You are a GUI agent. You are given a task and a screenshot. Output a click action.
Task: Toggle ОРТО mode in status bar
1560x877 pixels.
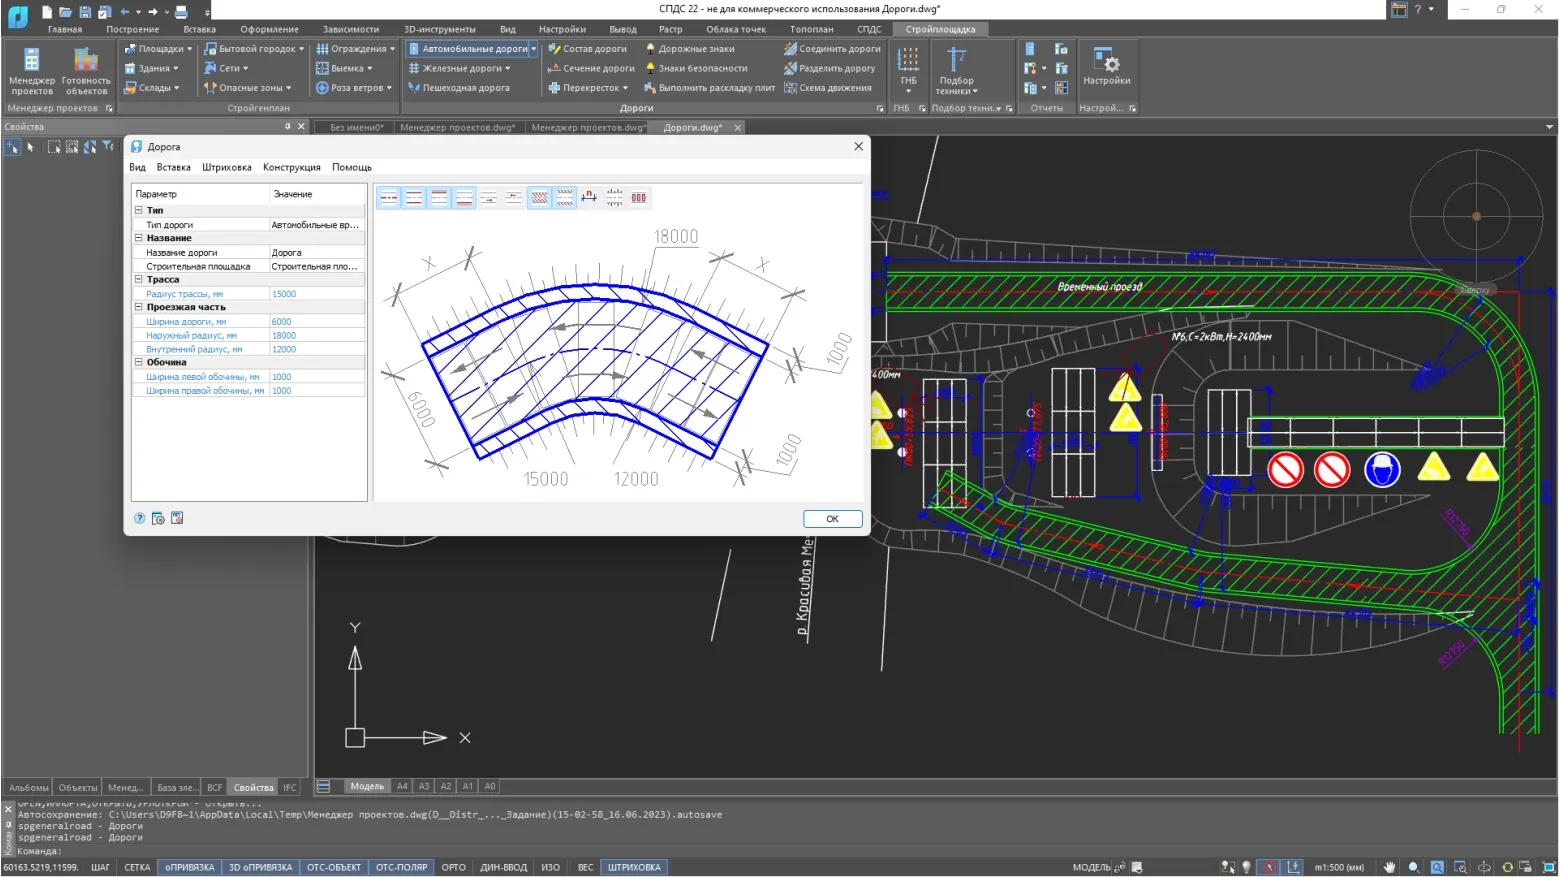click(453, 867)
